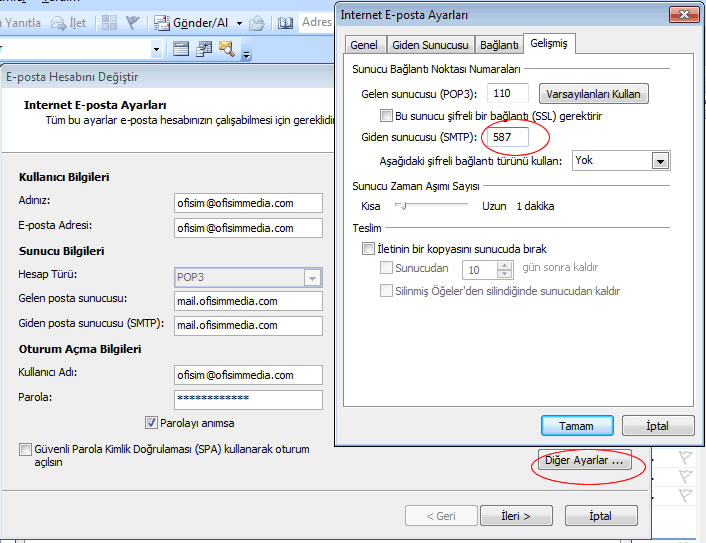706x543 pixels.
Task: Decrease days value with spinner down arrow
Action: pyautogui.click(x=505, y=274)
